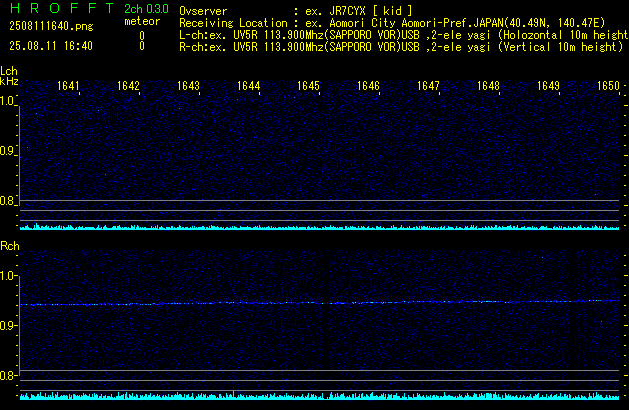The width and height of the screenshot is (629, 410).
Task: Select the 2ch 0.3.0 version label
Action: point(146,9)
